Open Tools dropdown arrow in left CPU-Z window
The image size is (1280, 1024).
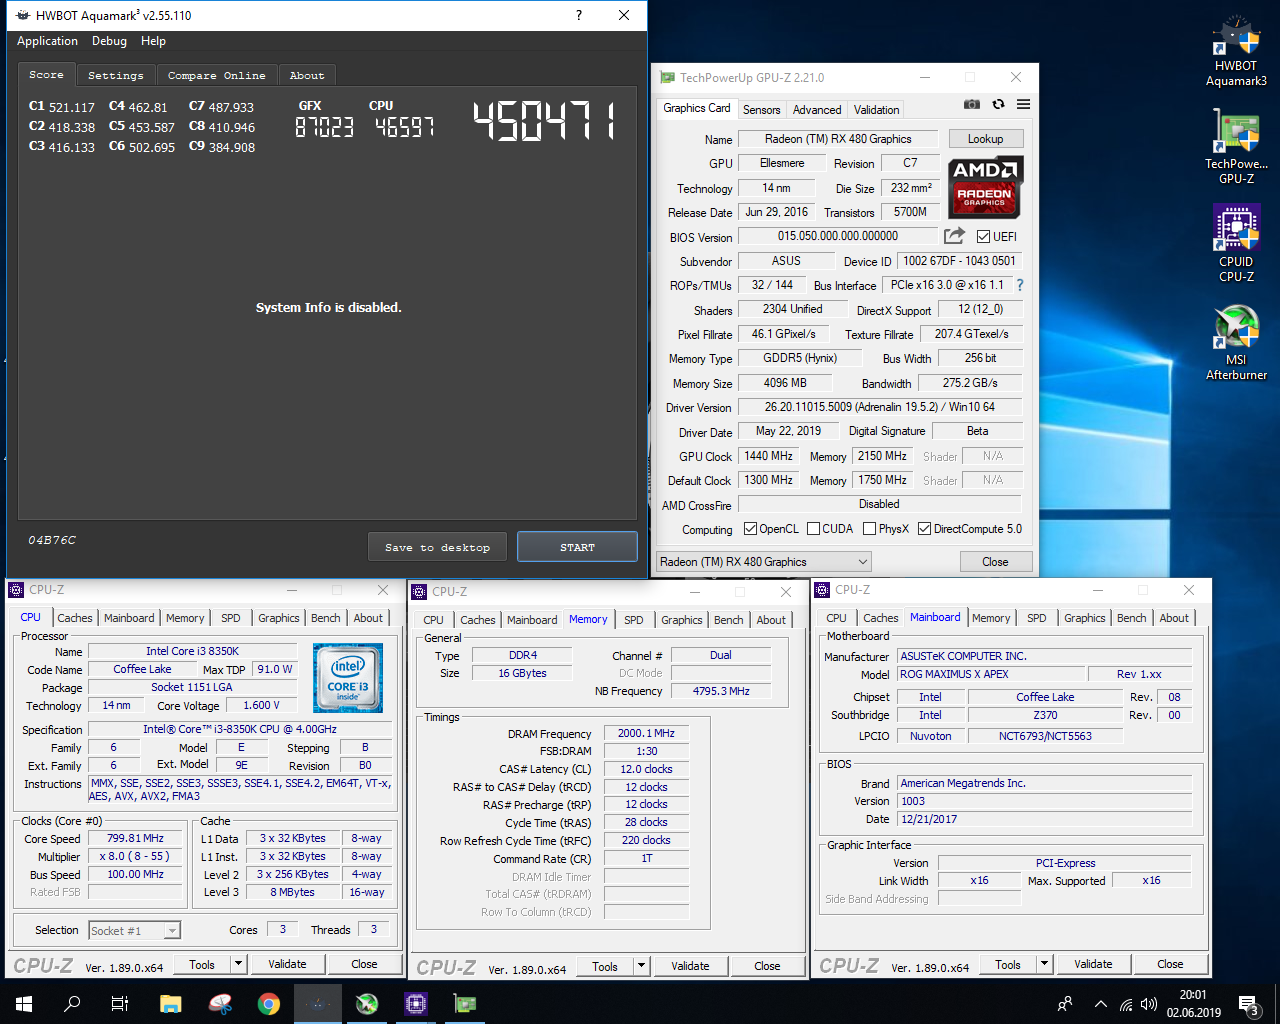[x=238, y=964]
